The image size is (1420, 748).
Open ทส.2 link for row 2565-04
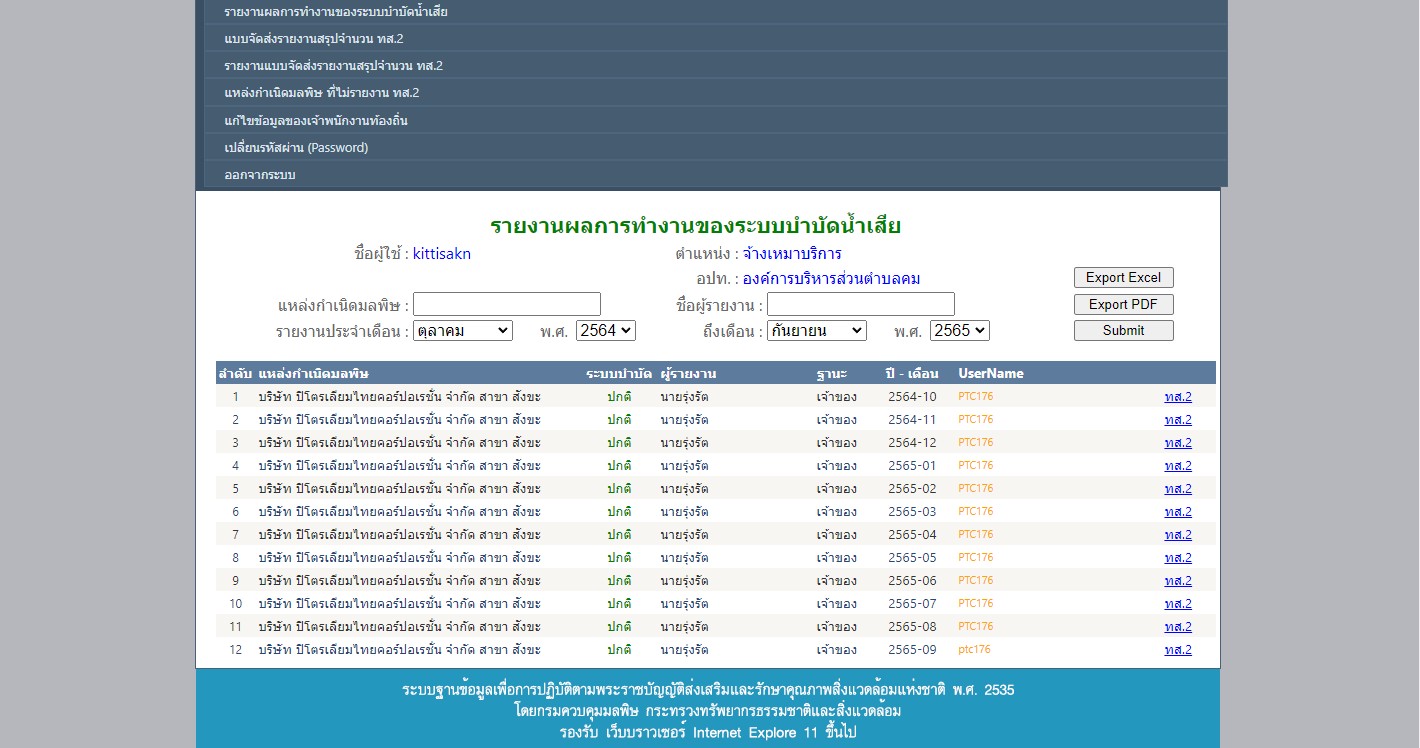click(x=1178, y=534)
